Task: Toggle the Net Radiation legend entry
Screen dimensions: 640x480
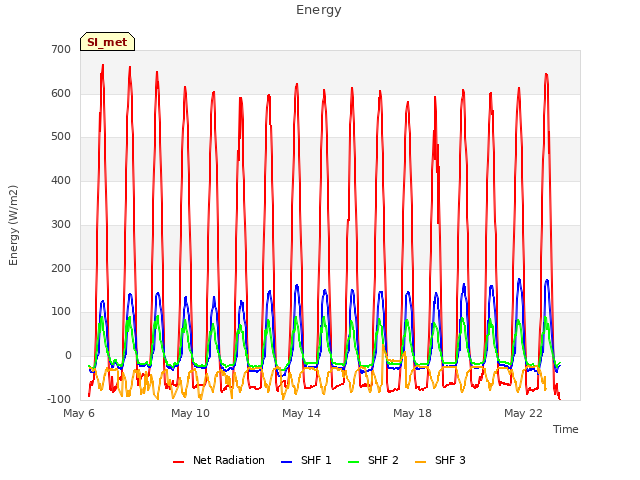Action: coord(219,460)
